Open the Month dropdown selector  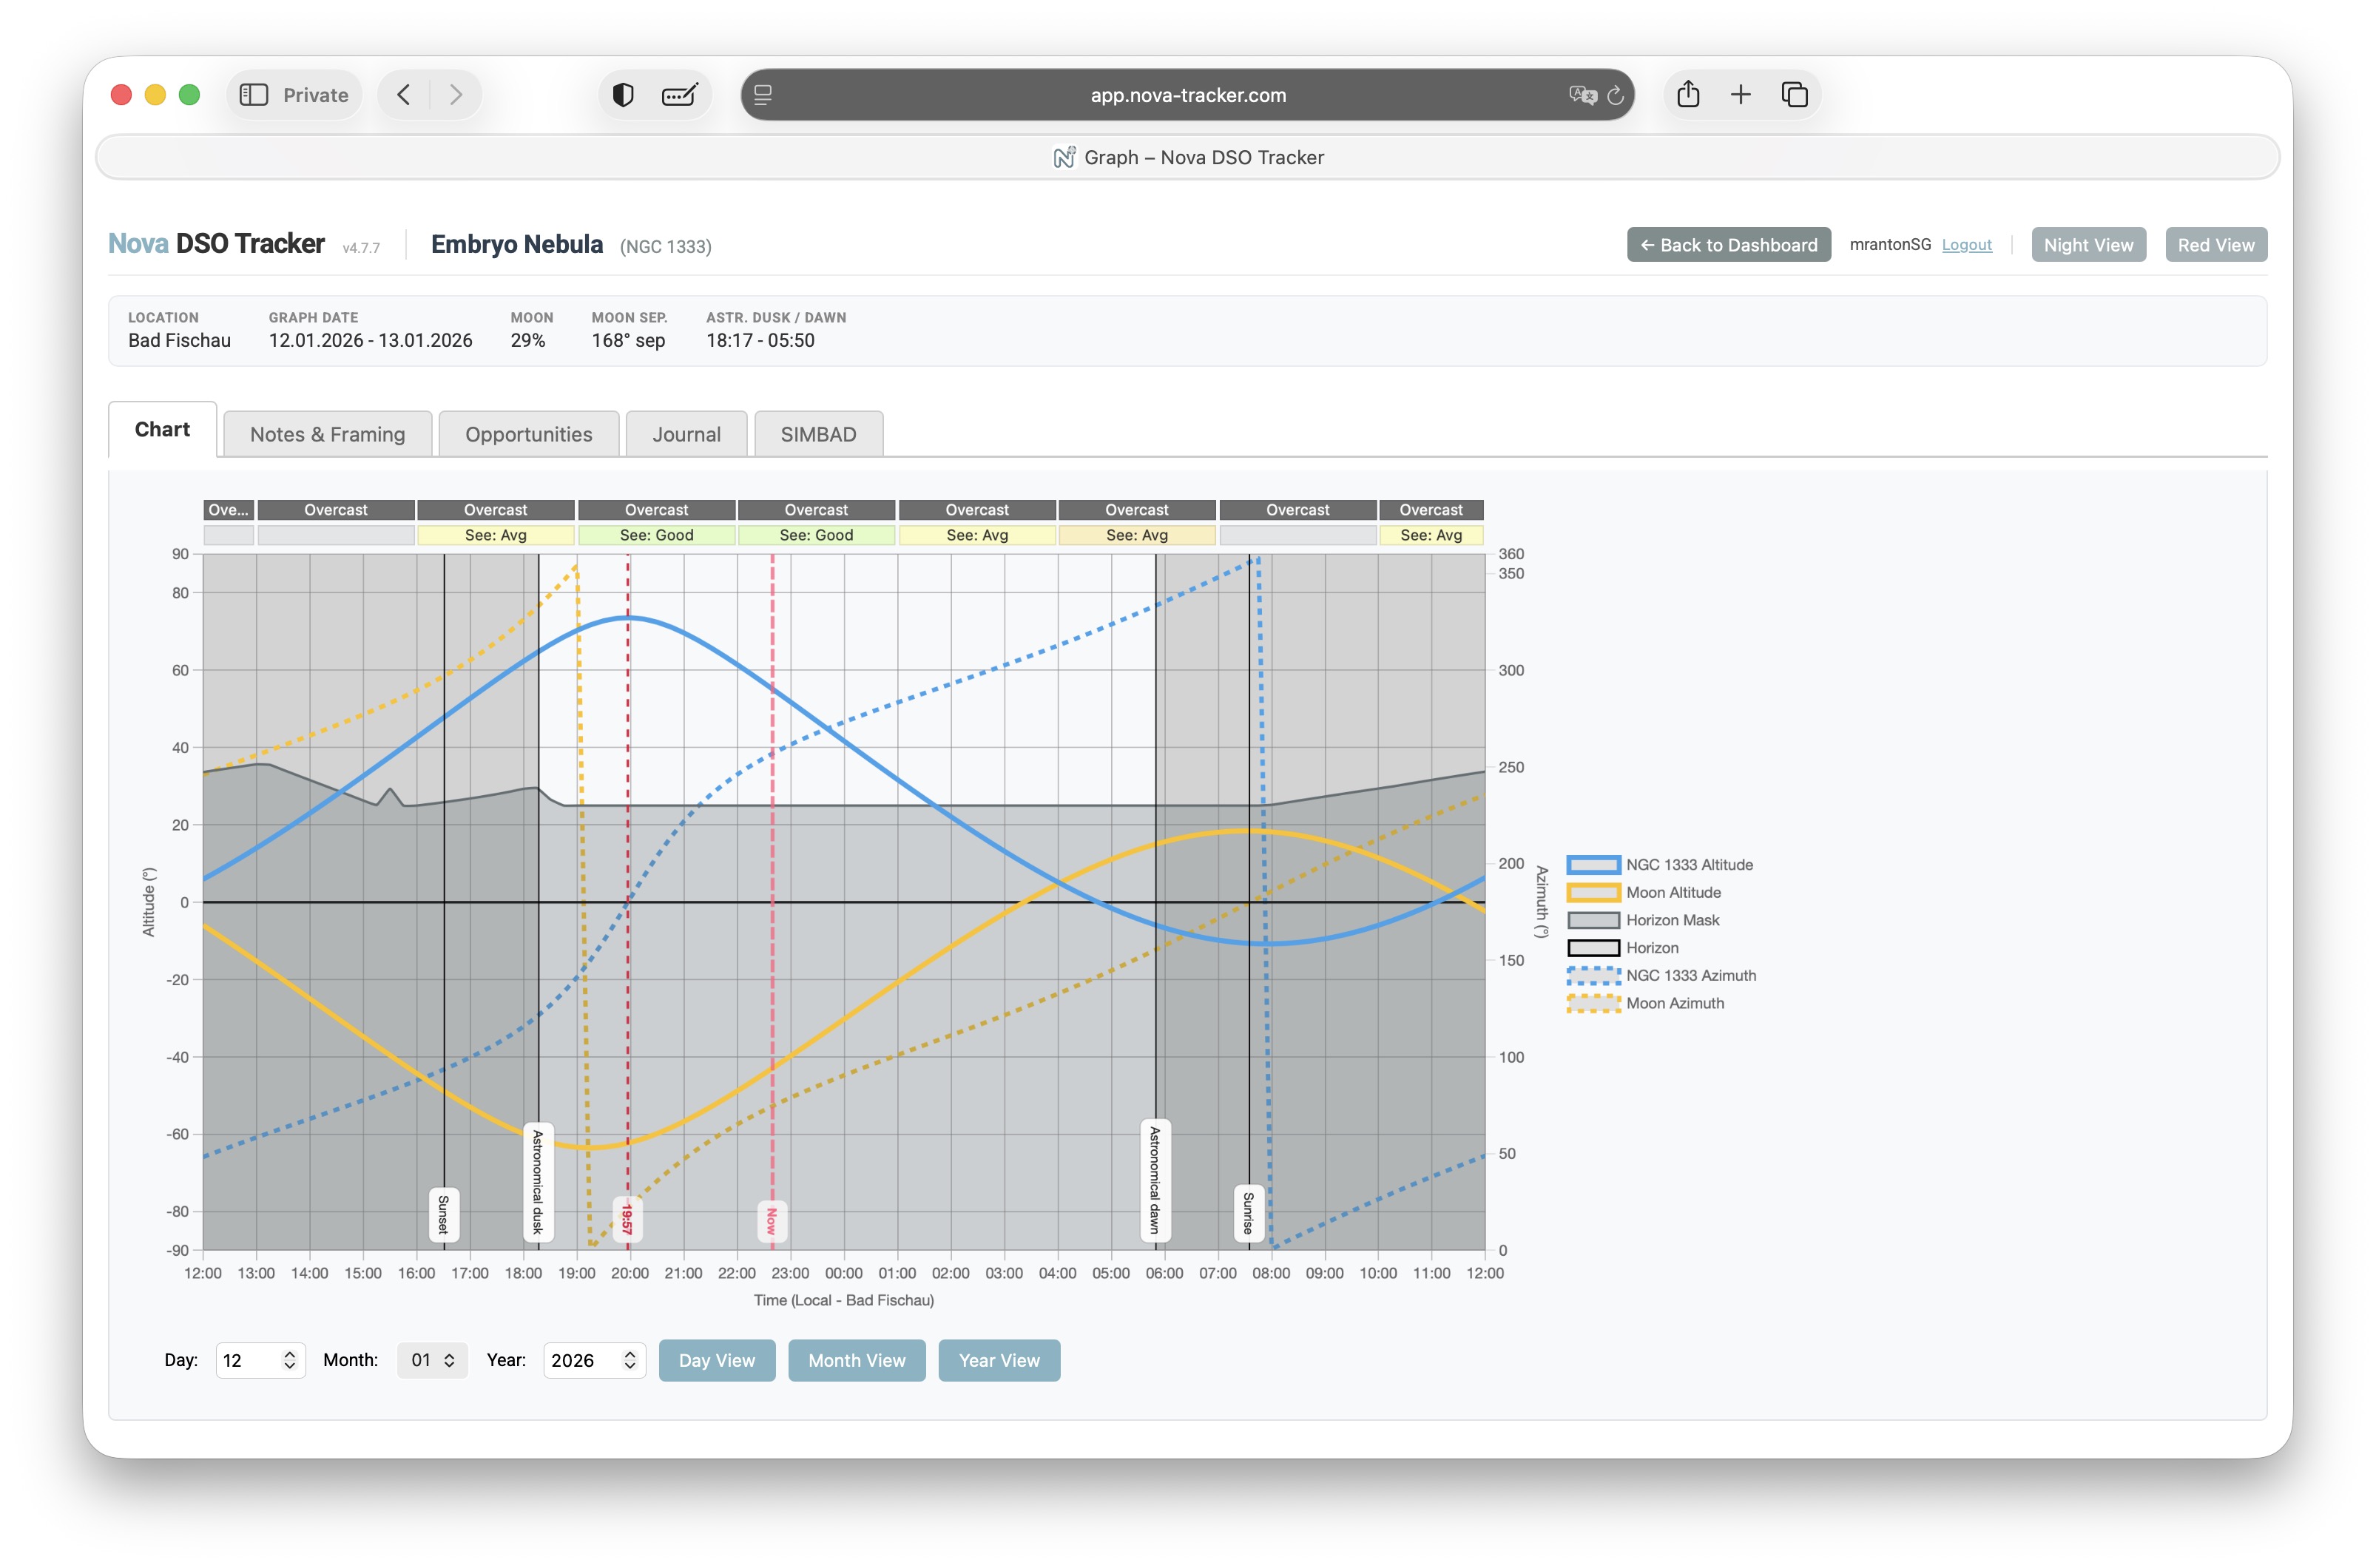pyautogui.click(x=432, y=1360)
